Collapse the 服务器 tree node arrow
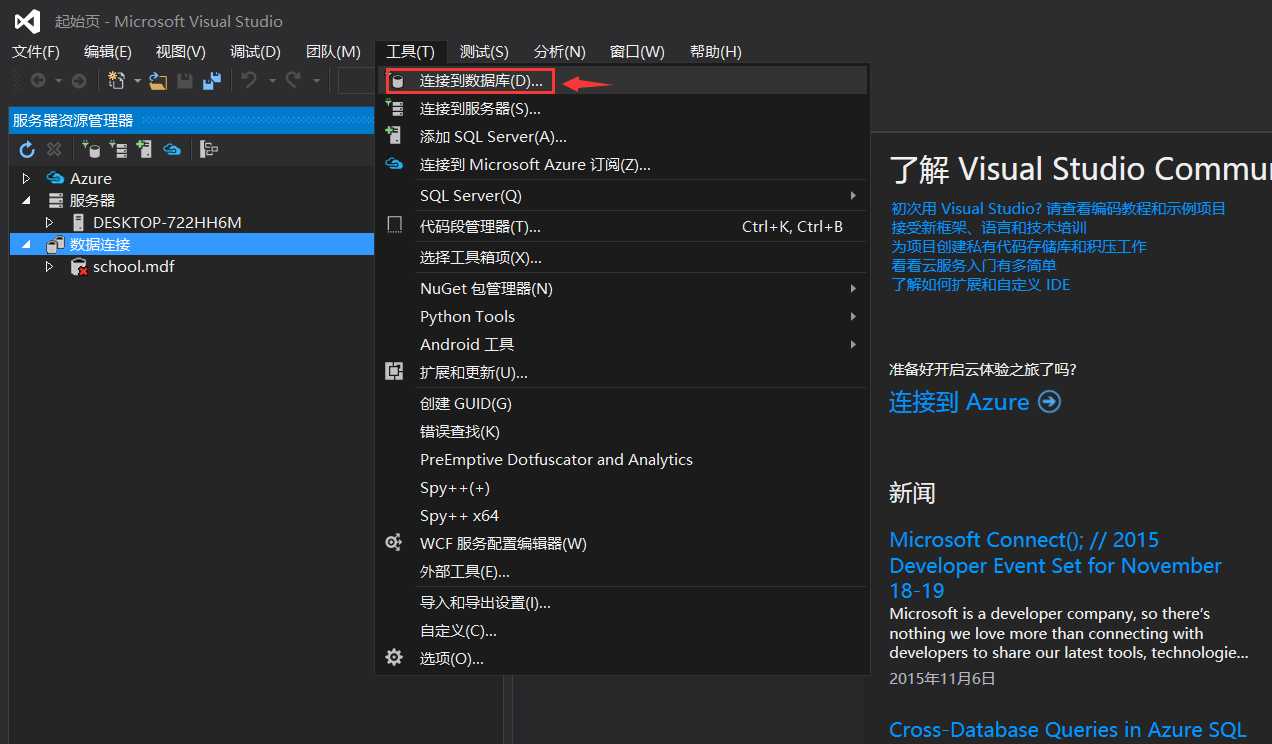Screen dimensions: 1272x744 tap(27, 200)
